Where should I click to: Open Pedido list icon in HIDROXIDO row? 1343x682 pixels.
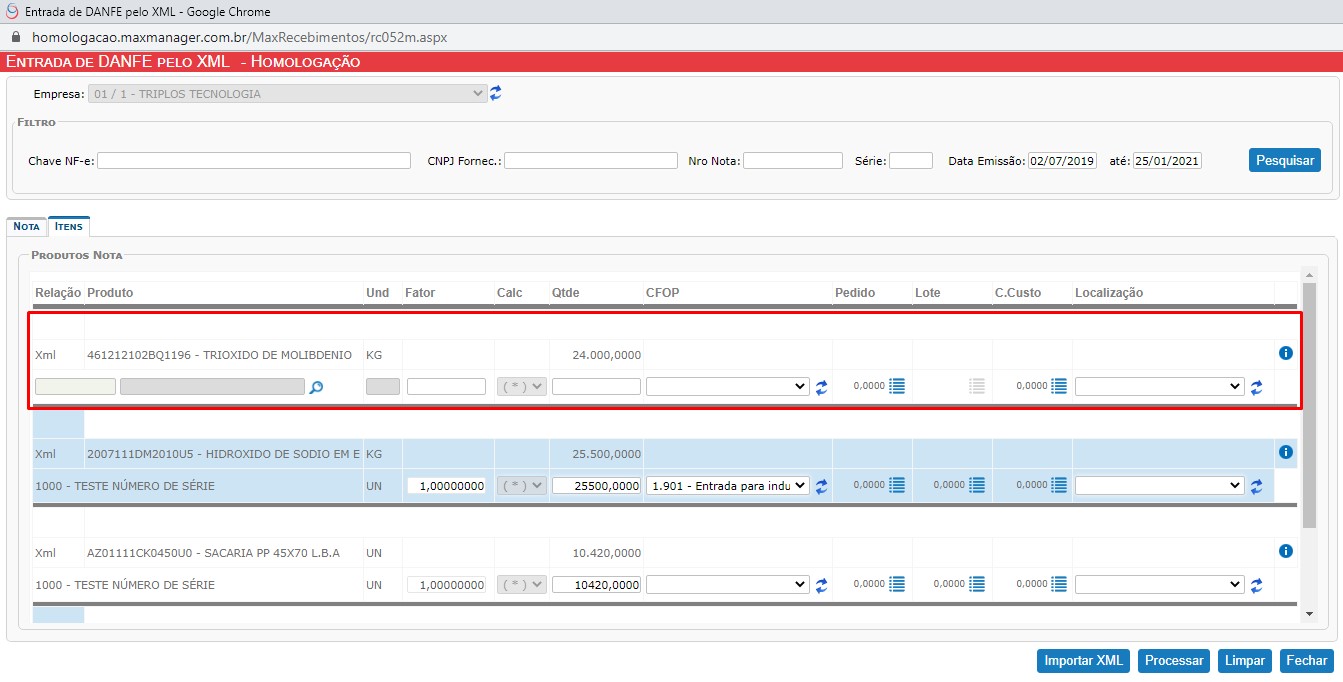(x=897, y=485)
